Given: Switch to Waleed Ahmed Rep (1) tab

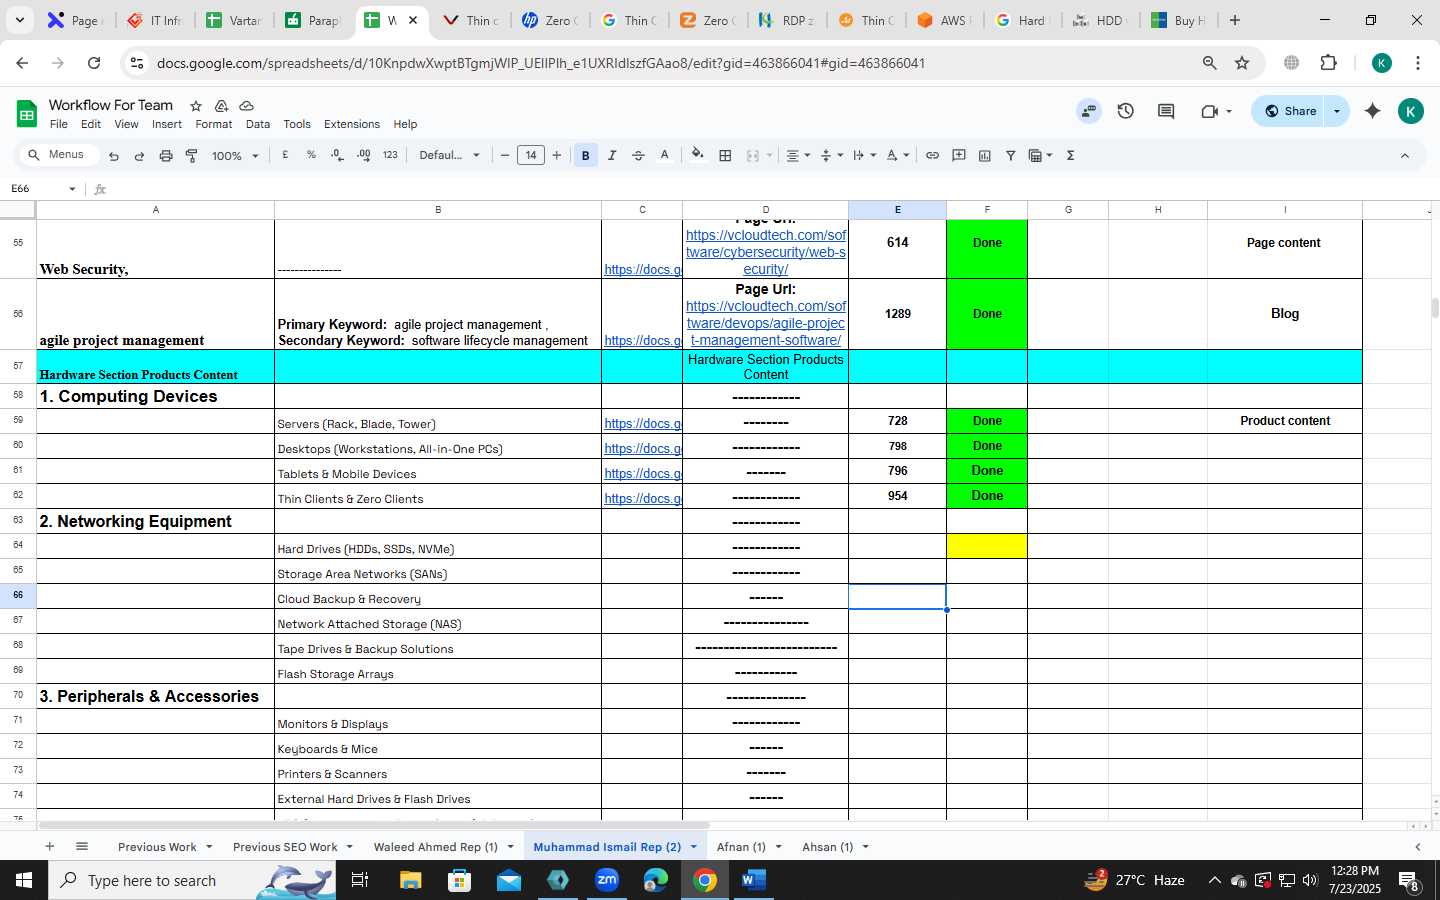Looking at the screenshot, I should 435,847.
